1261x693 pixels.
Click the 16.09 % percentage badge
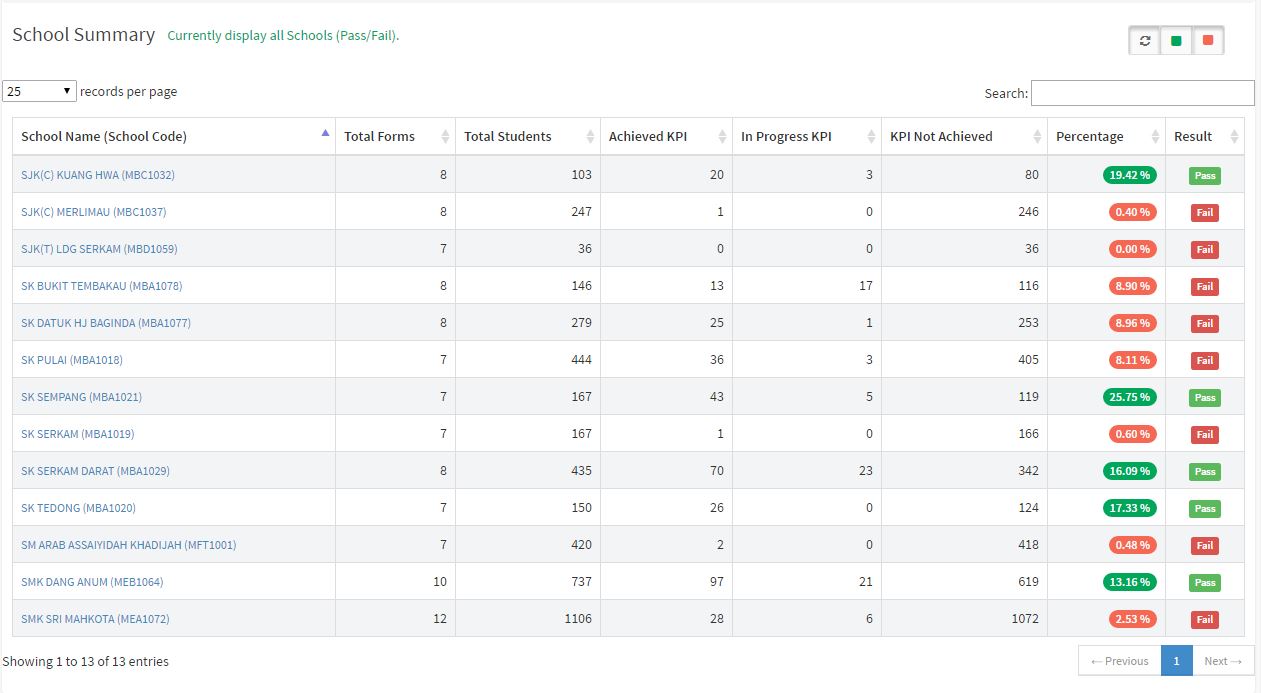click(1130, 471)
